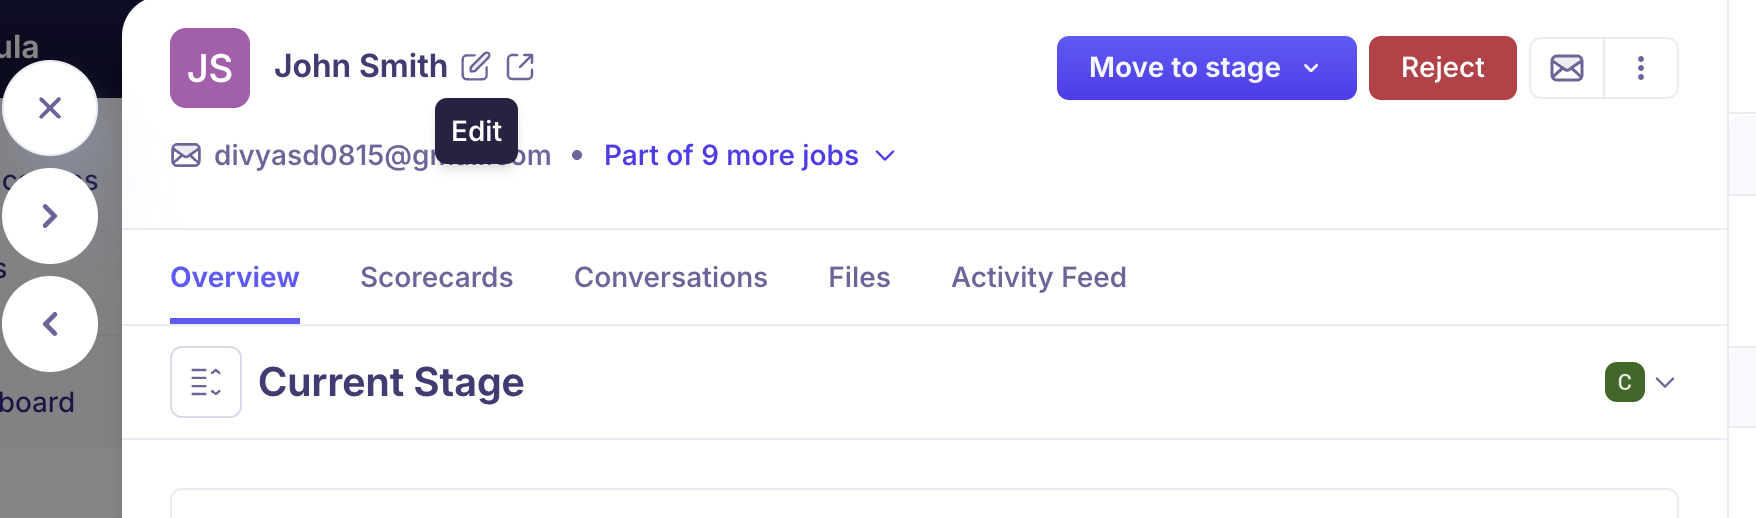
Task: Open the Move to stage dropdown
Action: [1206, 68]
